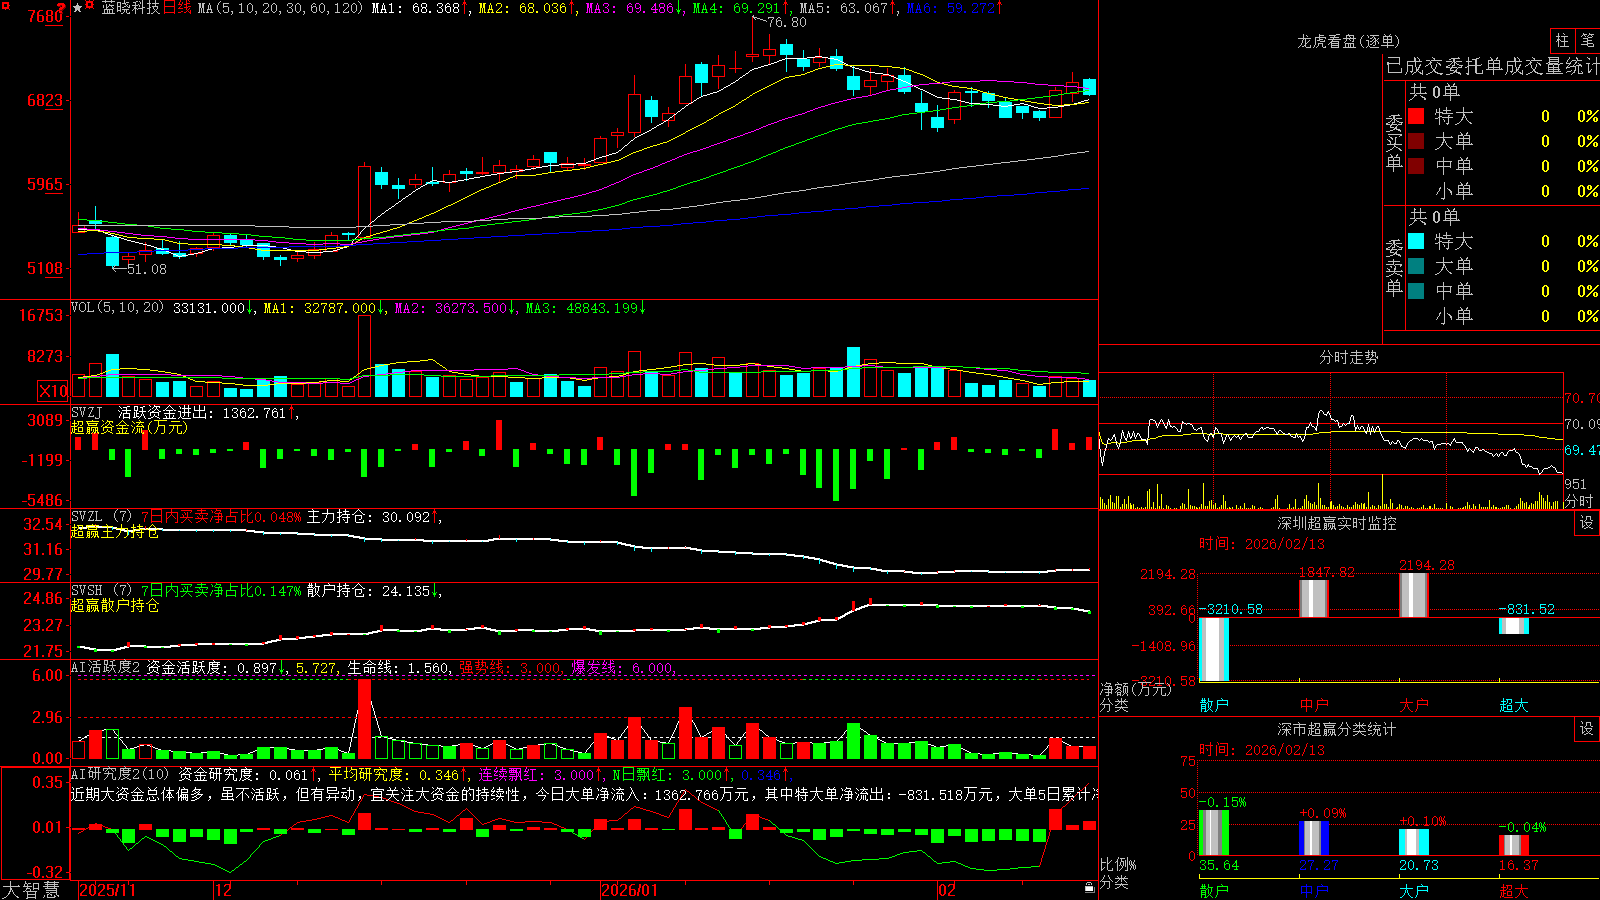
Task: Click the 中户 27.27 bar in 分类统计
Action: (x=1314, y=838)
